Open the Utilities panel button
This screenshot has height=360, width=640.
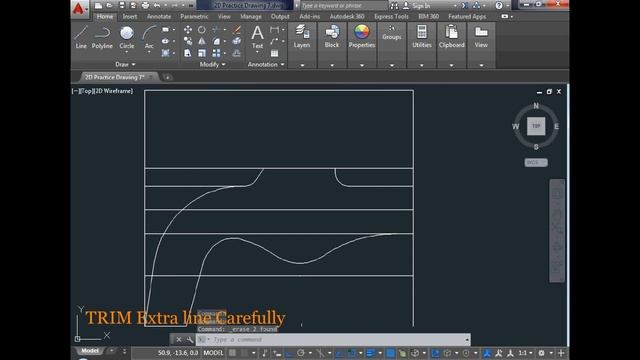point(422,37)
